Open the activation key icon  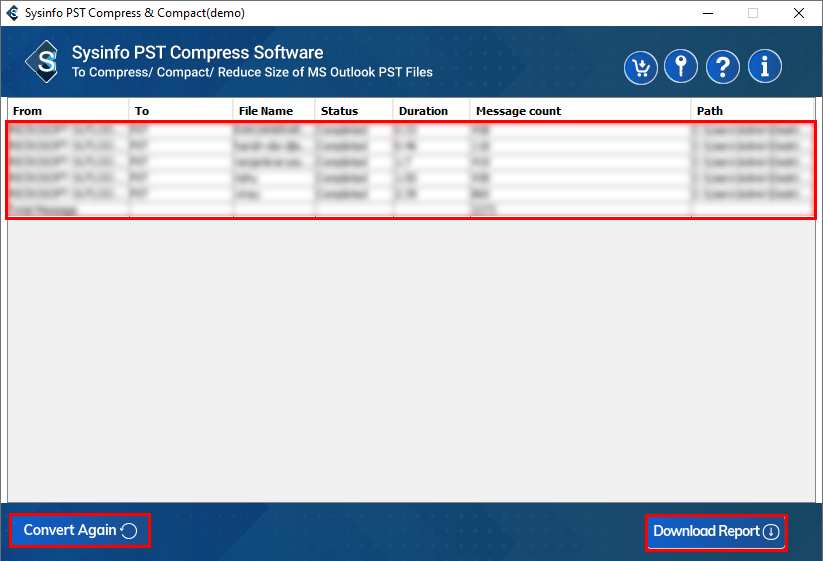click(x=681, y=67)
